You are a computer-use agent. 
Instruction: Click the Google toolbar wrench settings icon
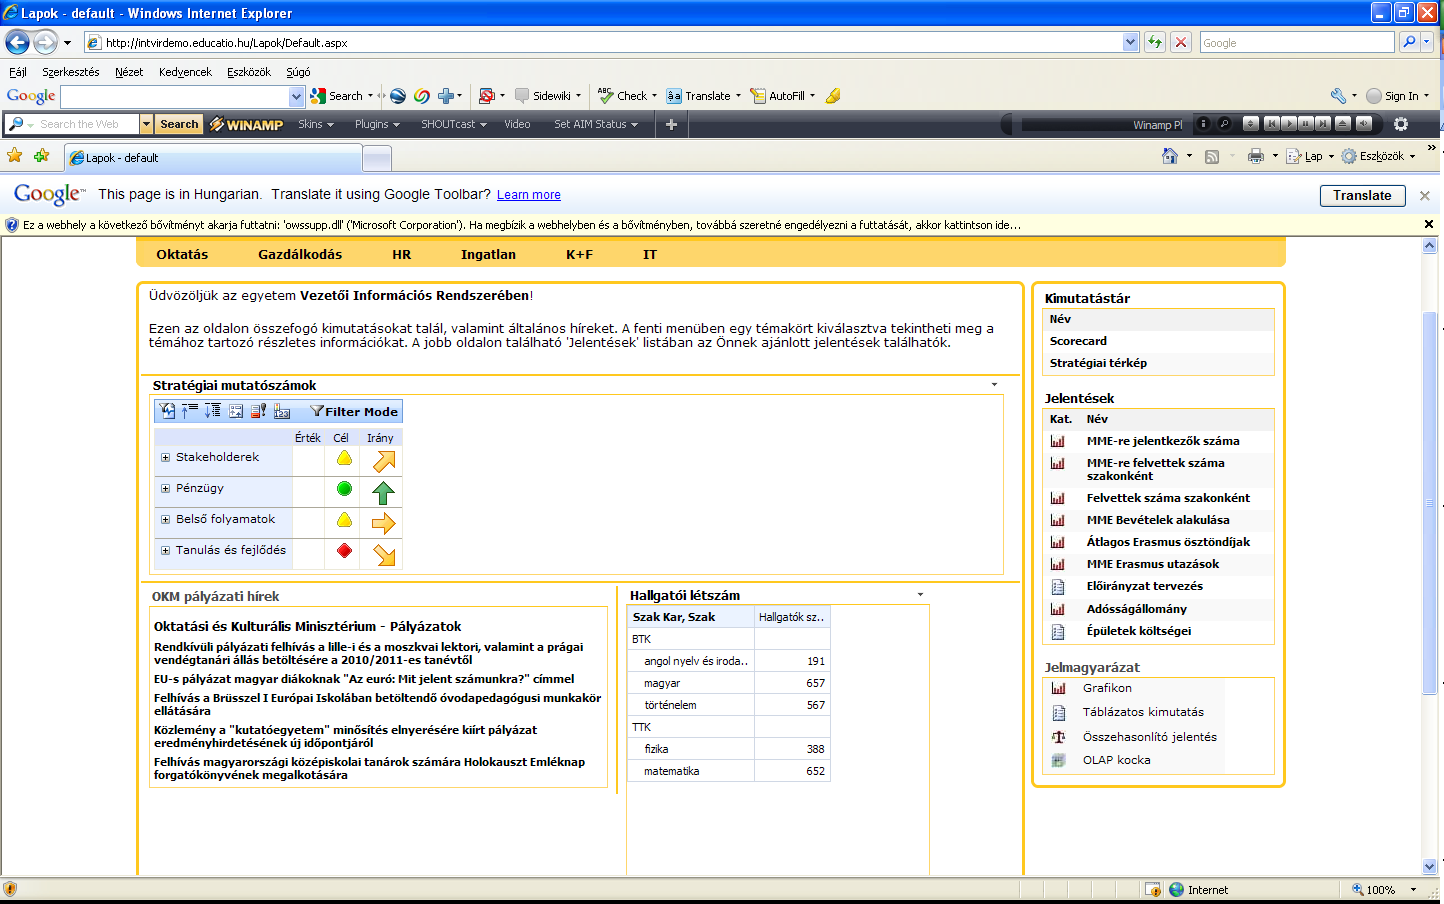click(1338, 96)
